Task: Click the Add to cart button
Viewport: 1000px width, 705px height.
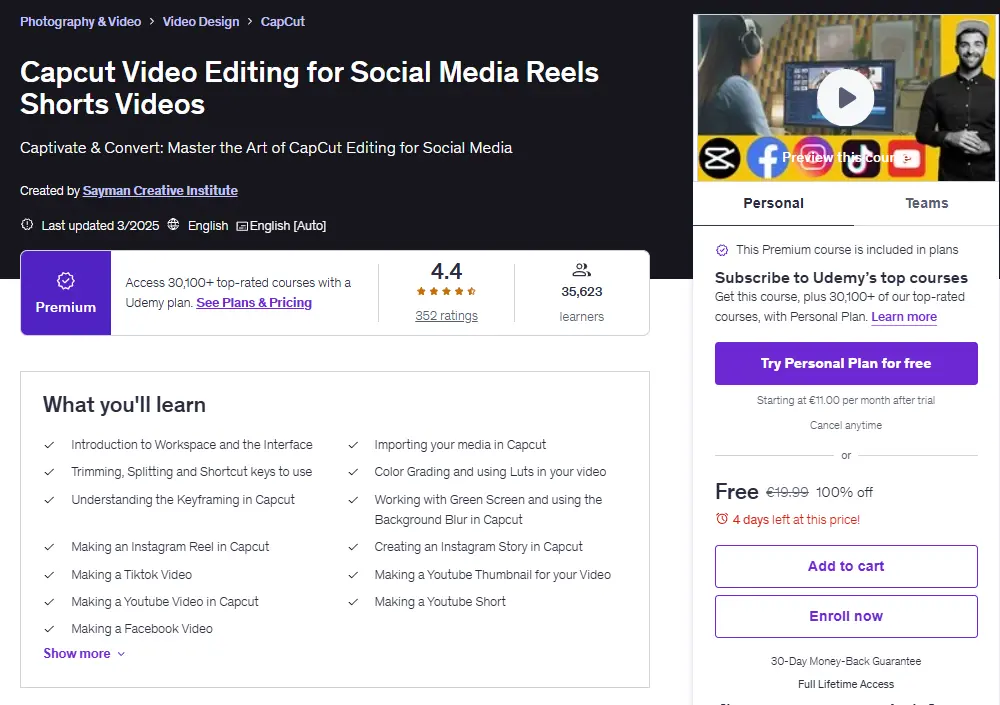Action: click(x=846, y=566)
